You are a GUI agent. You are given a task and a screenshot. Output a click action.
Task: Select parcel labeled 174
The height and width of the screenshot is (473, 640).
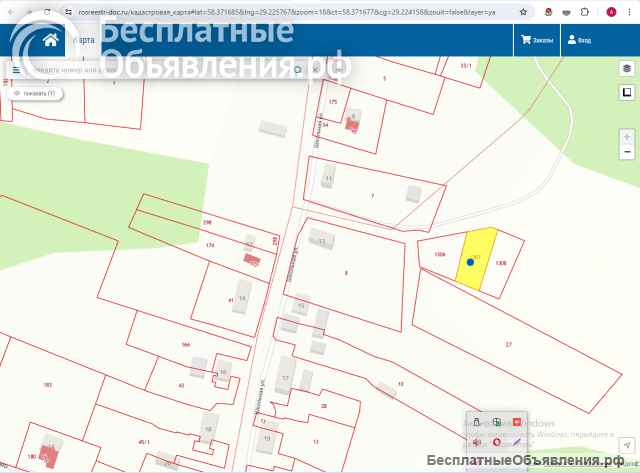coord(210,245)
